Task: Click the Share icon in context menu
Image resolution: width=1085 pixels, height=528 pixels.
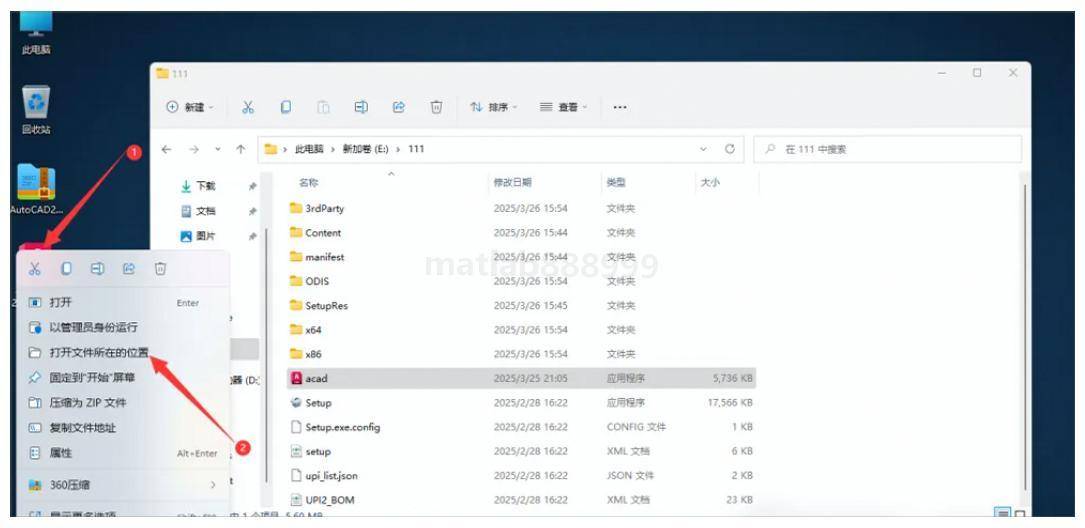Action: 129,268
